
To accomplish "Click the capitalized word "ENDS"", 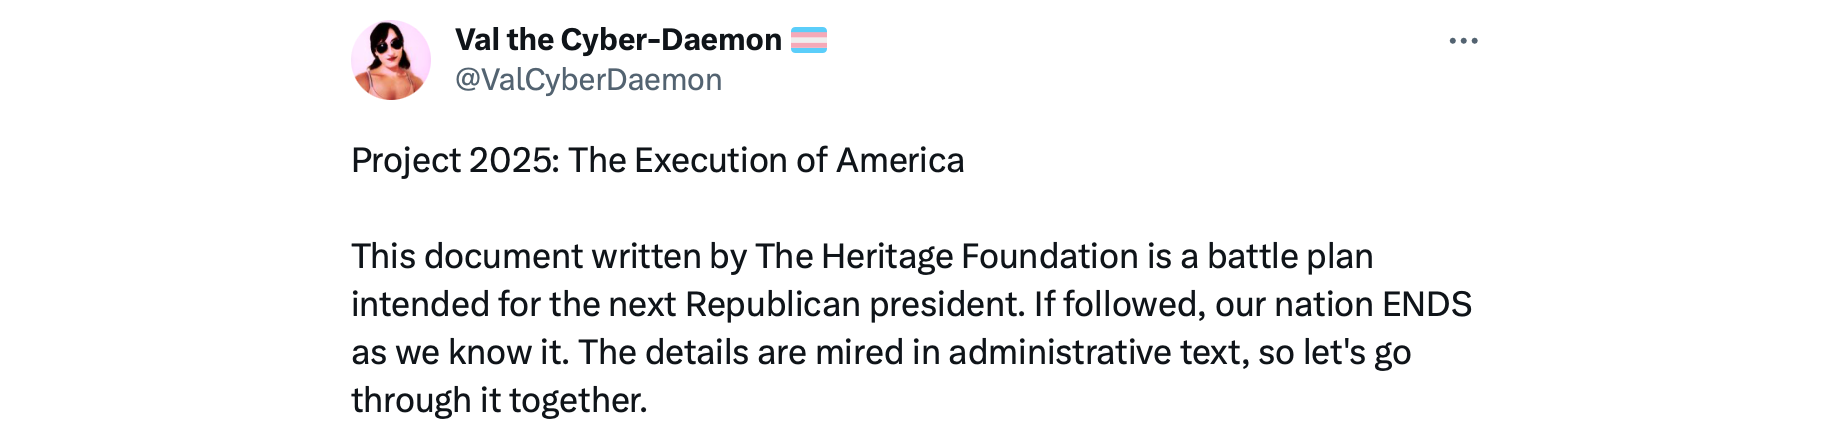I will click(x=1427, y=305).
